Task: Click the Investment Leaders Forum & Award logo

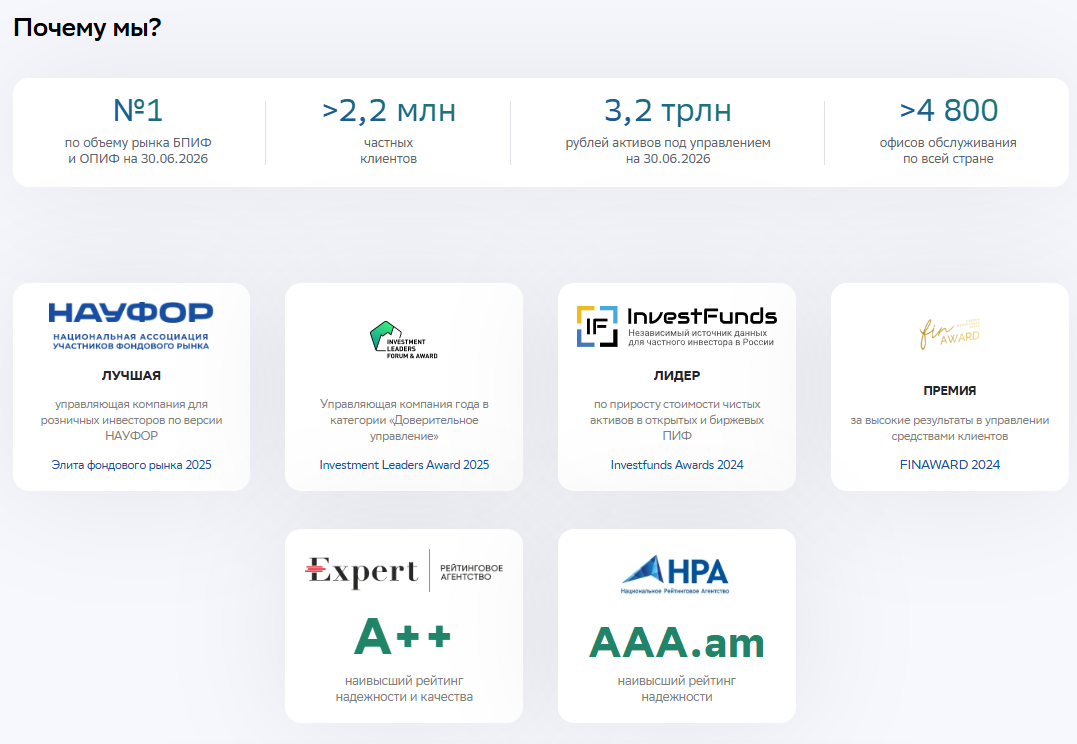Action: tap(404, 340)
